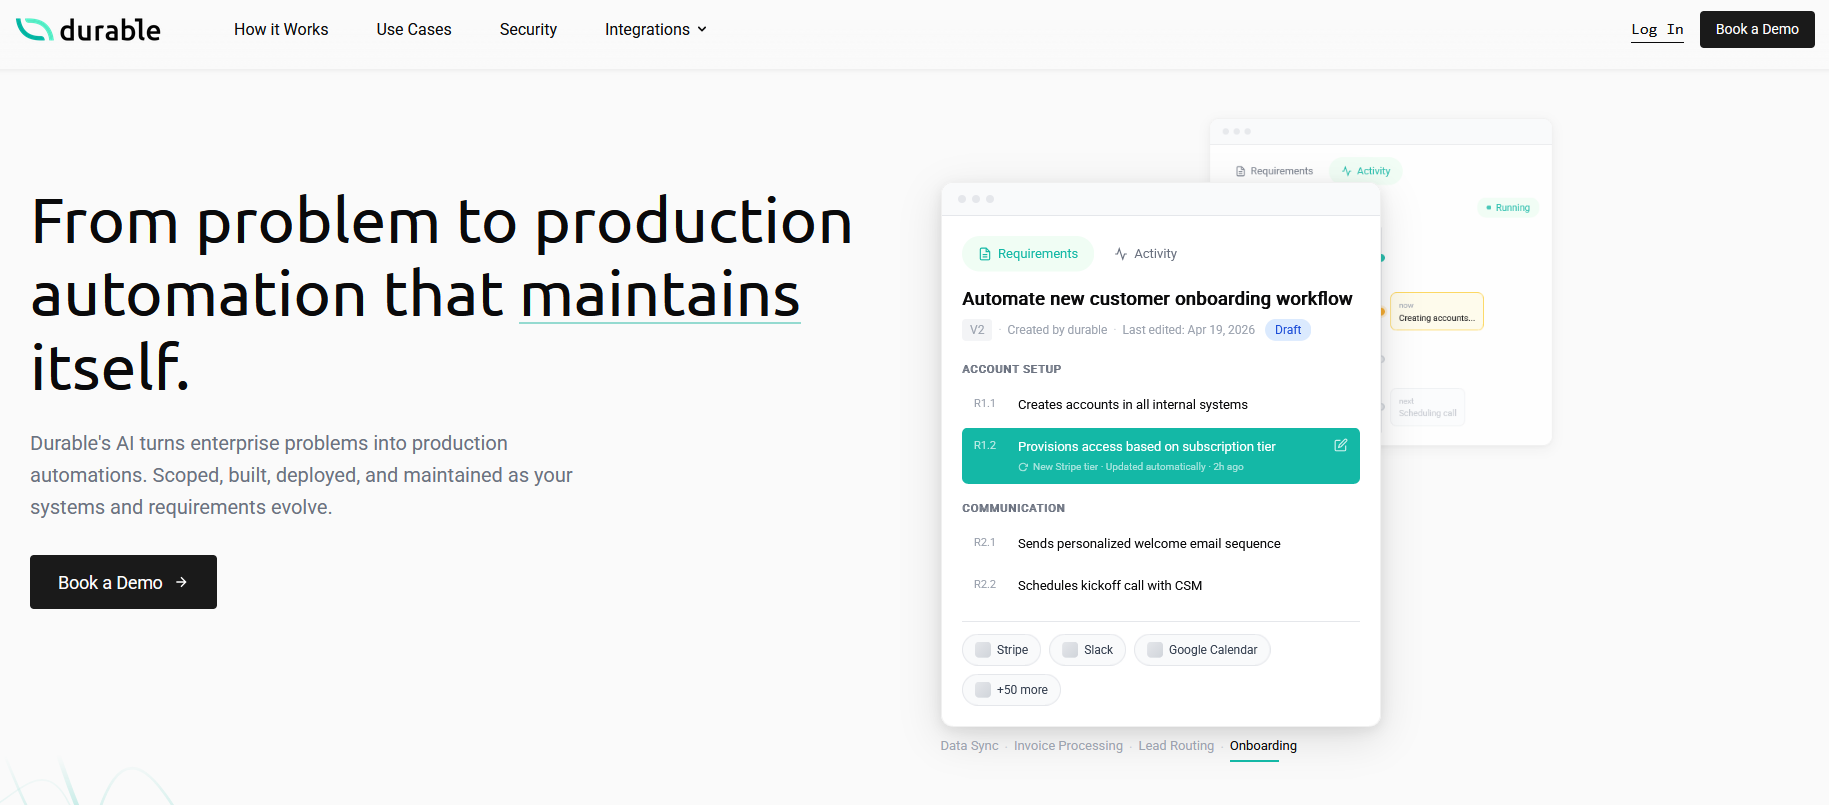1829x805 pixels.
Task: Open the How it Works menu
Action: pyautogui.click(x=281, y=30)
